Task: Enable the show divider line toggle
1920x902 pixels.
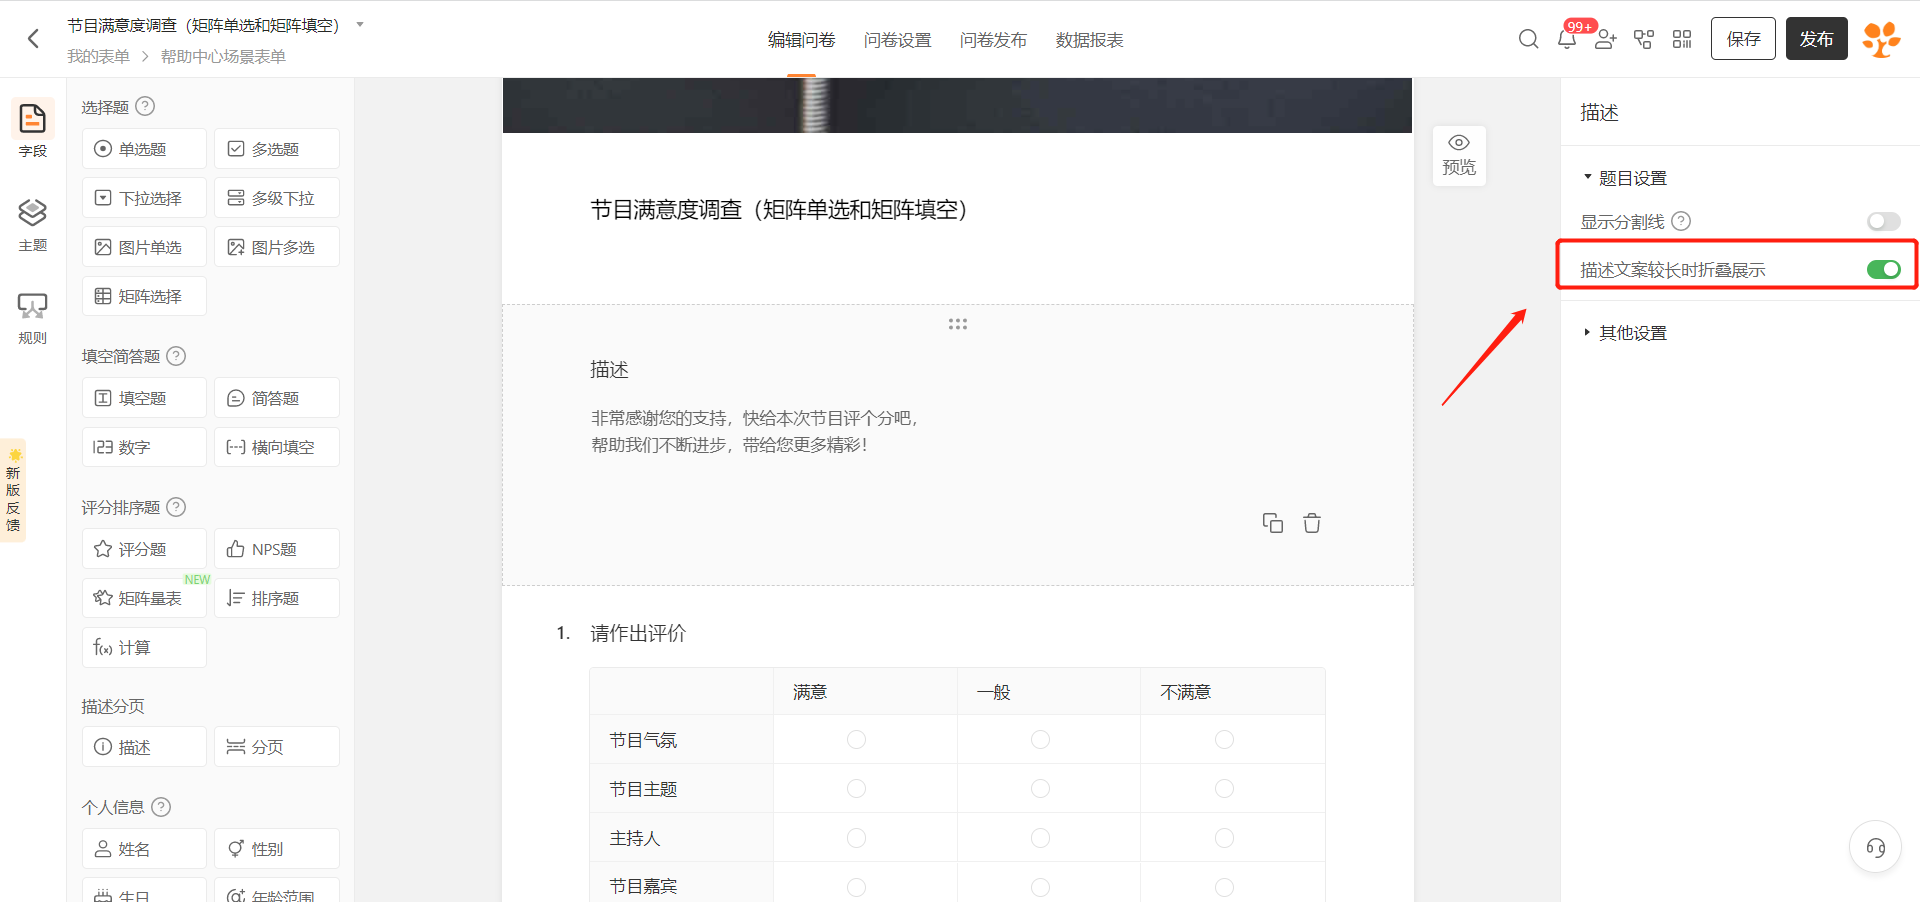Action: point(1883,221)
